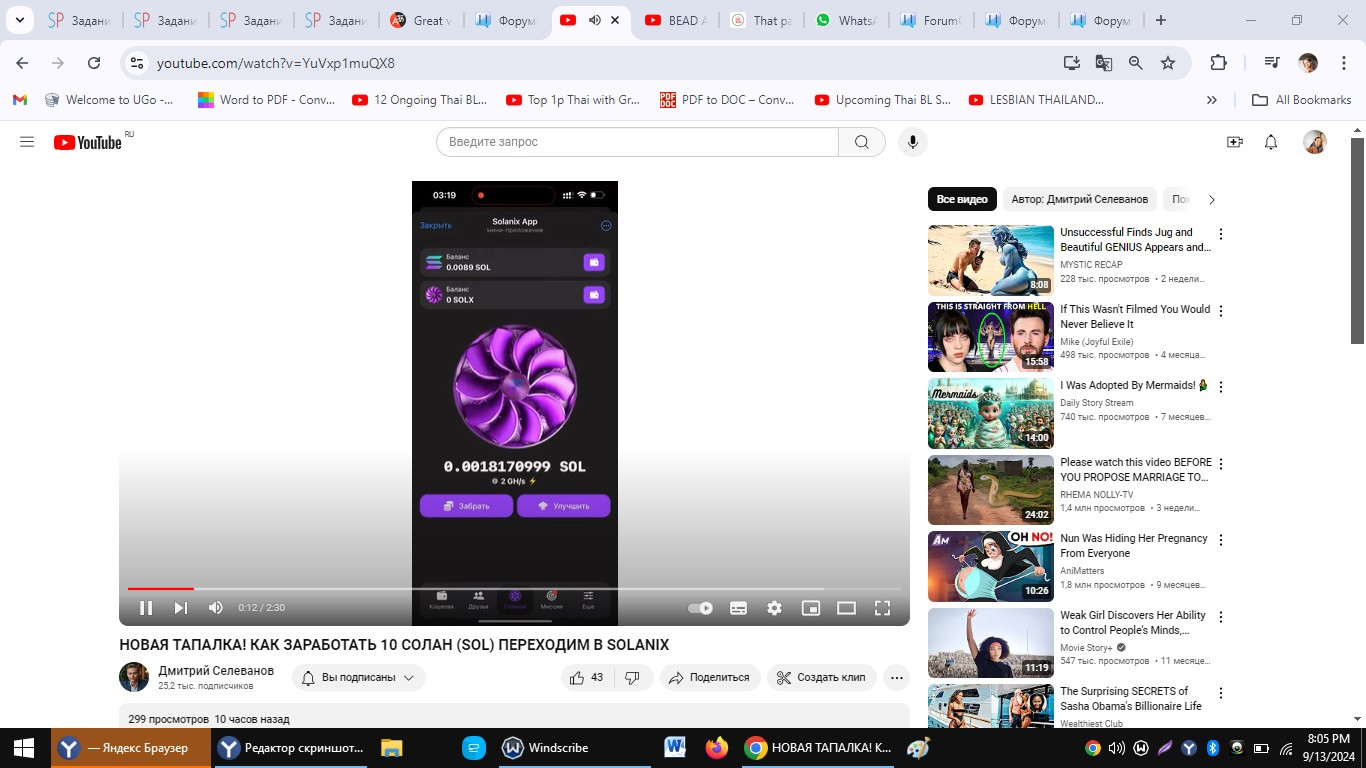Open the Extensions puzzle icon
Screen dimensions: 1366x768
1218,63
